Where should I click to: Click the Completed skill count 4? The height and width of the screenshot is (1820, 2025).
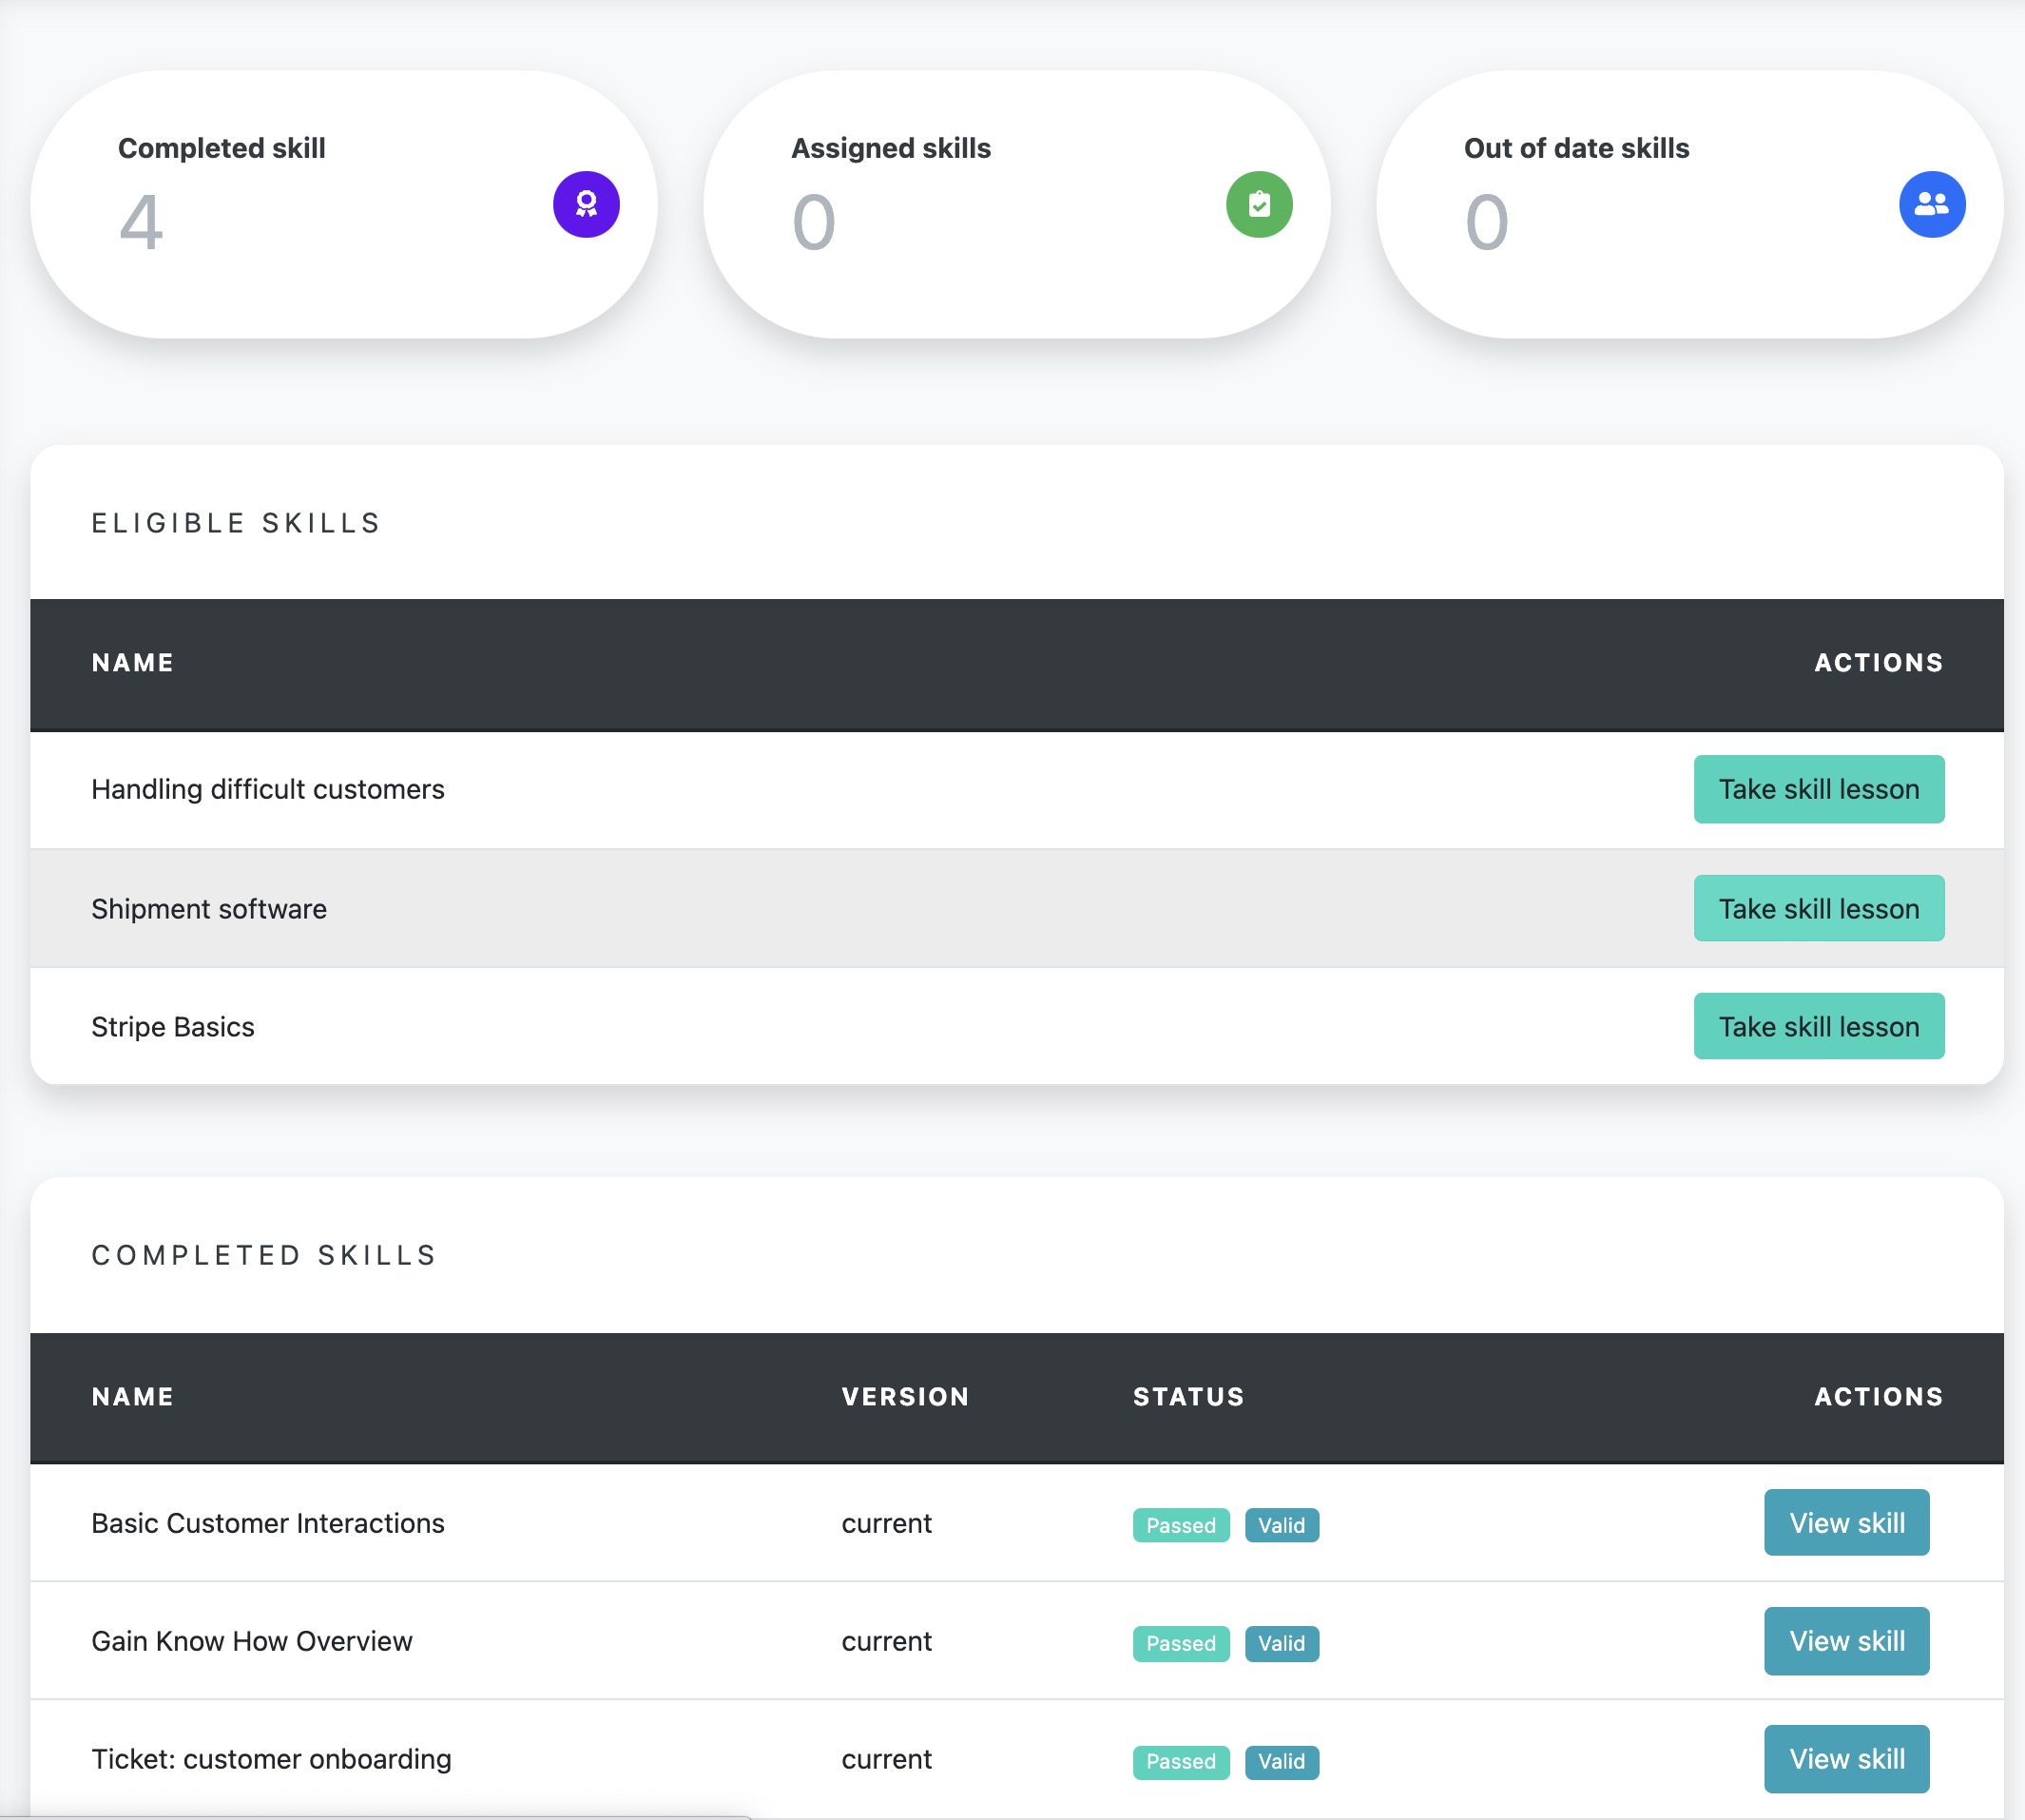point(141,222)
